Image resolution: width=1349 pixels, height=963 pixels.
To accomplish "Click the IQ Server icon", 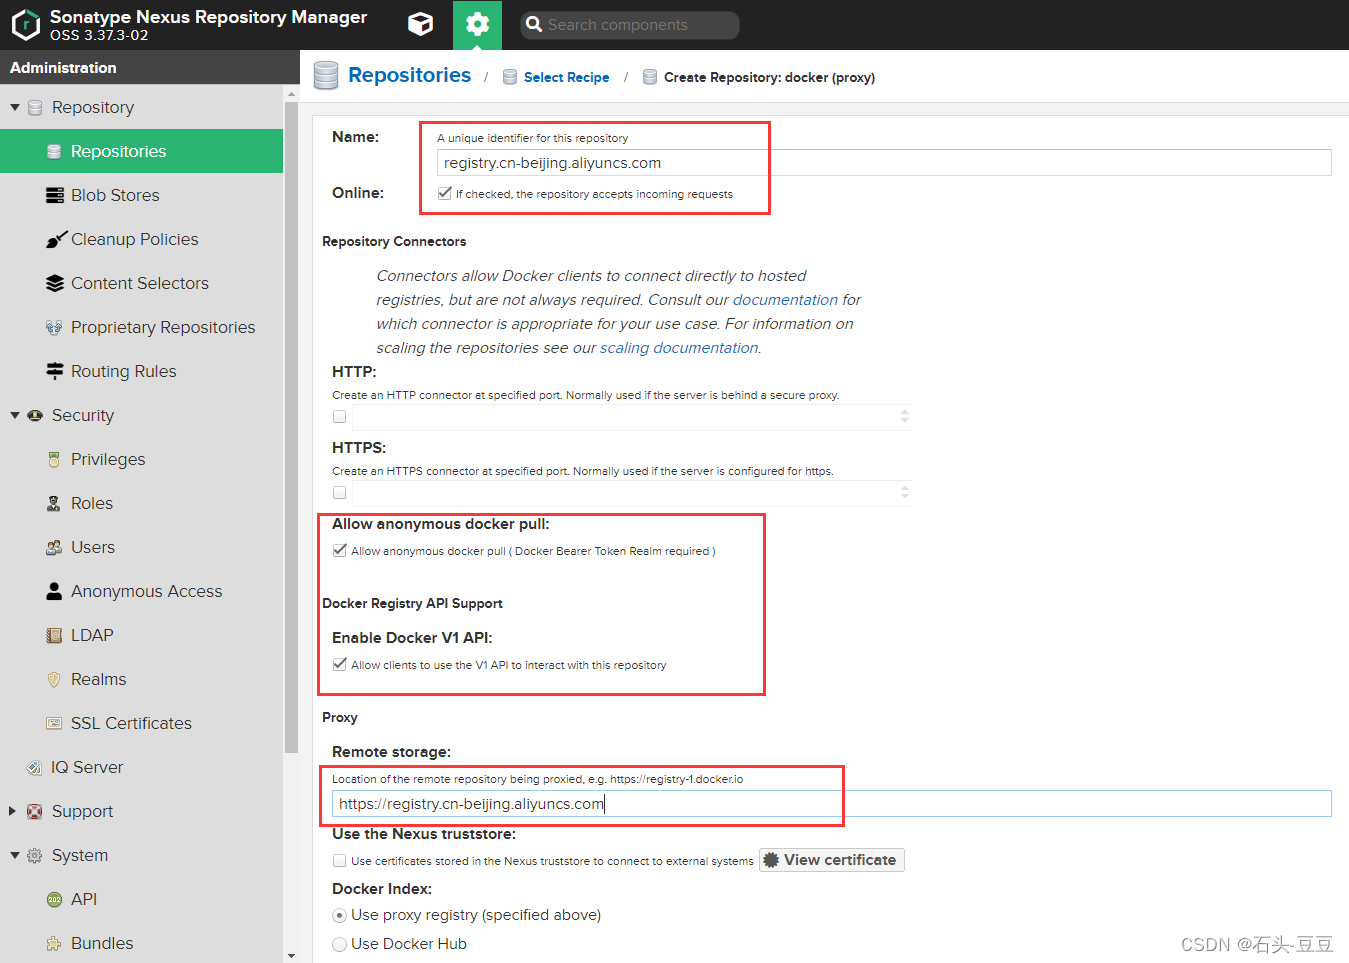I will pyautogui.click(x=35, y=767).
